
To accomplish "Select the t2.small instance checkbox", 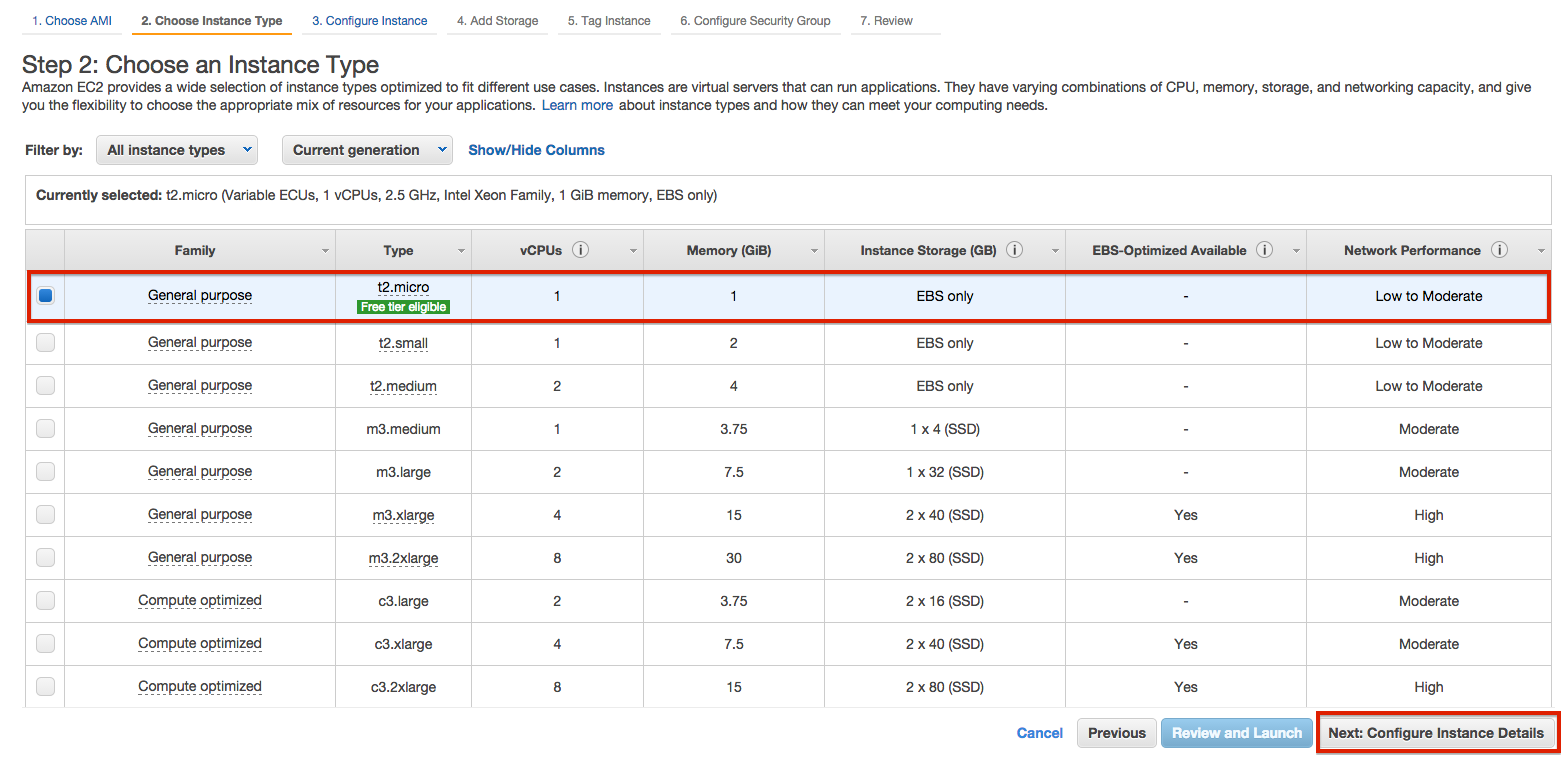I will point(45,343).
